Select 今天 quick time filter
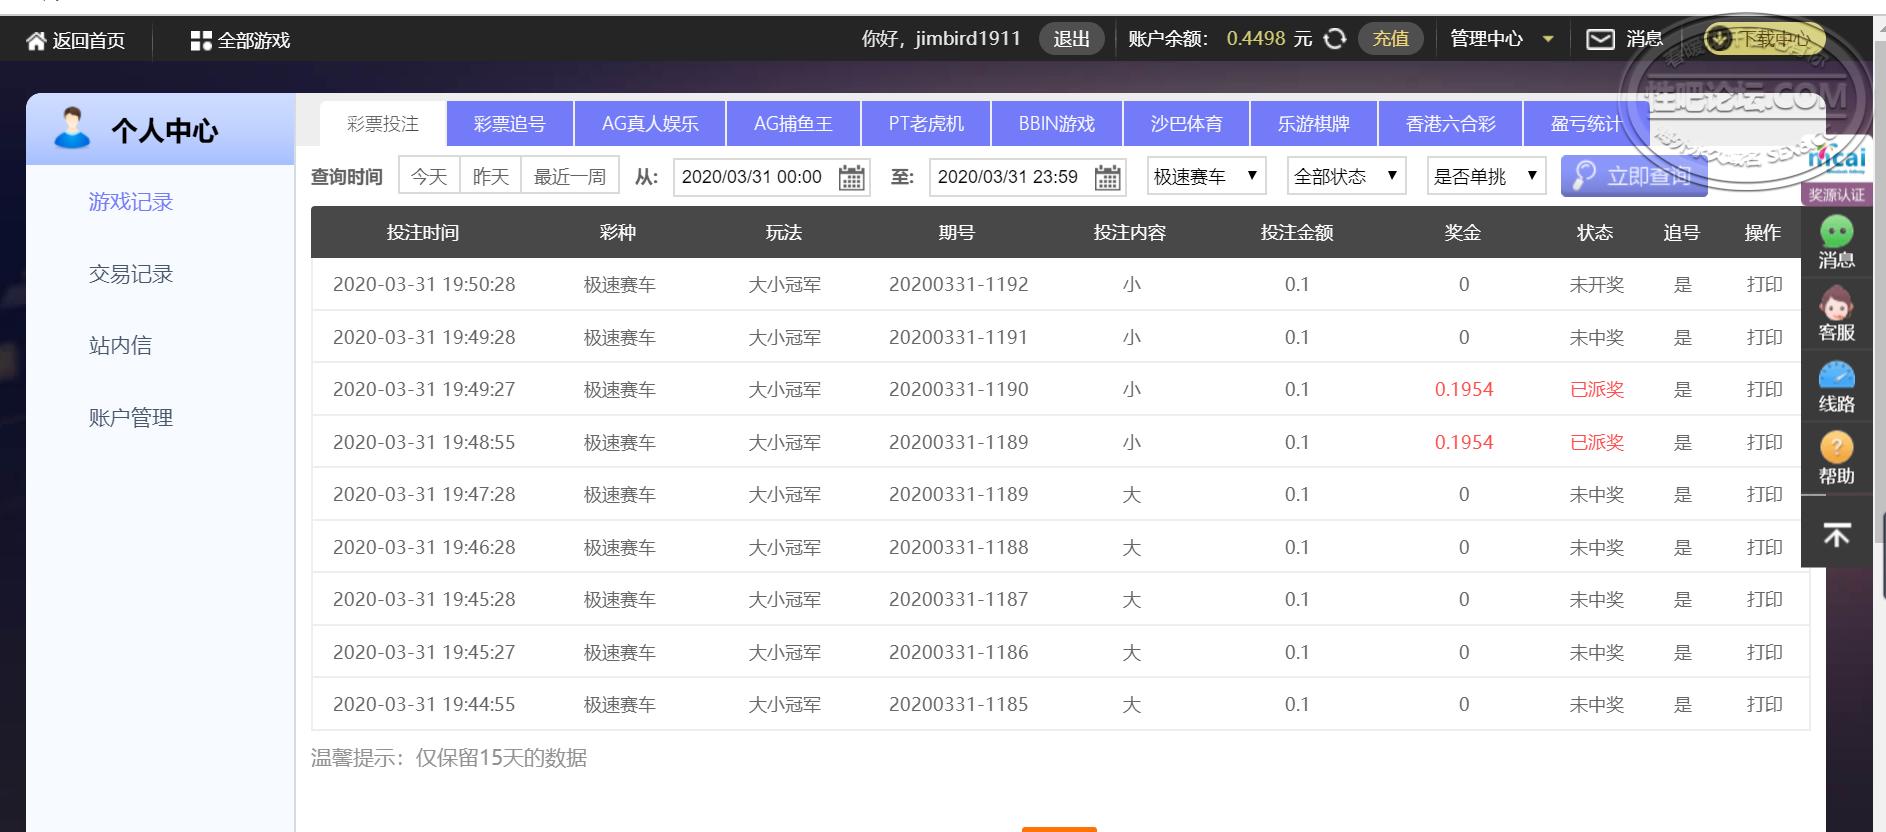The width and height of the screenshot is (1886, 832). click(x=429, y=177)
